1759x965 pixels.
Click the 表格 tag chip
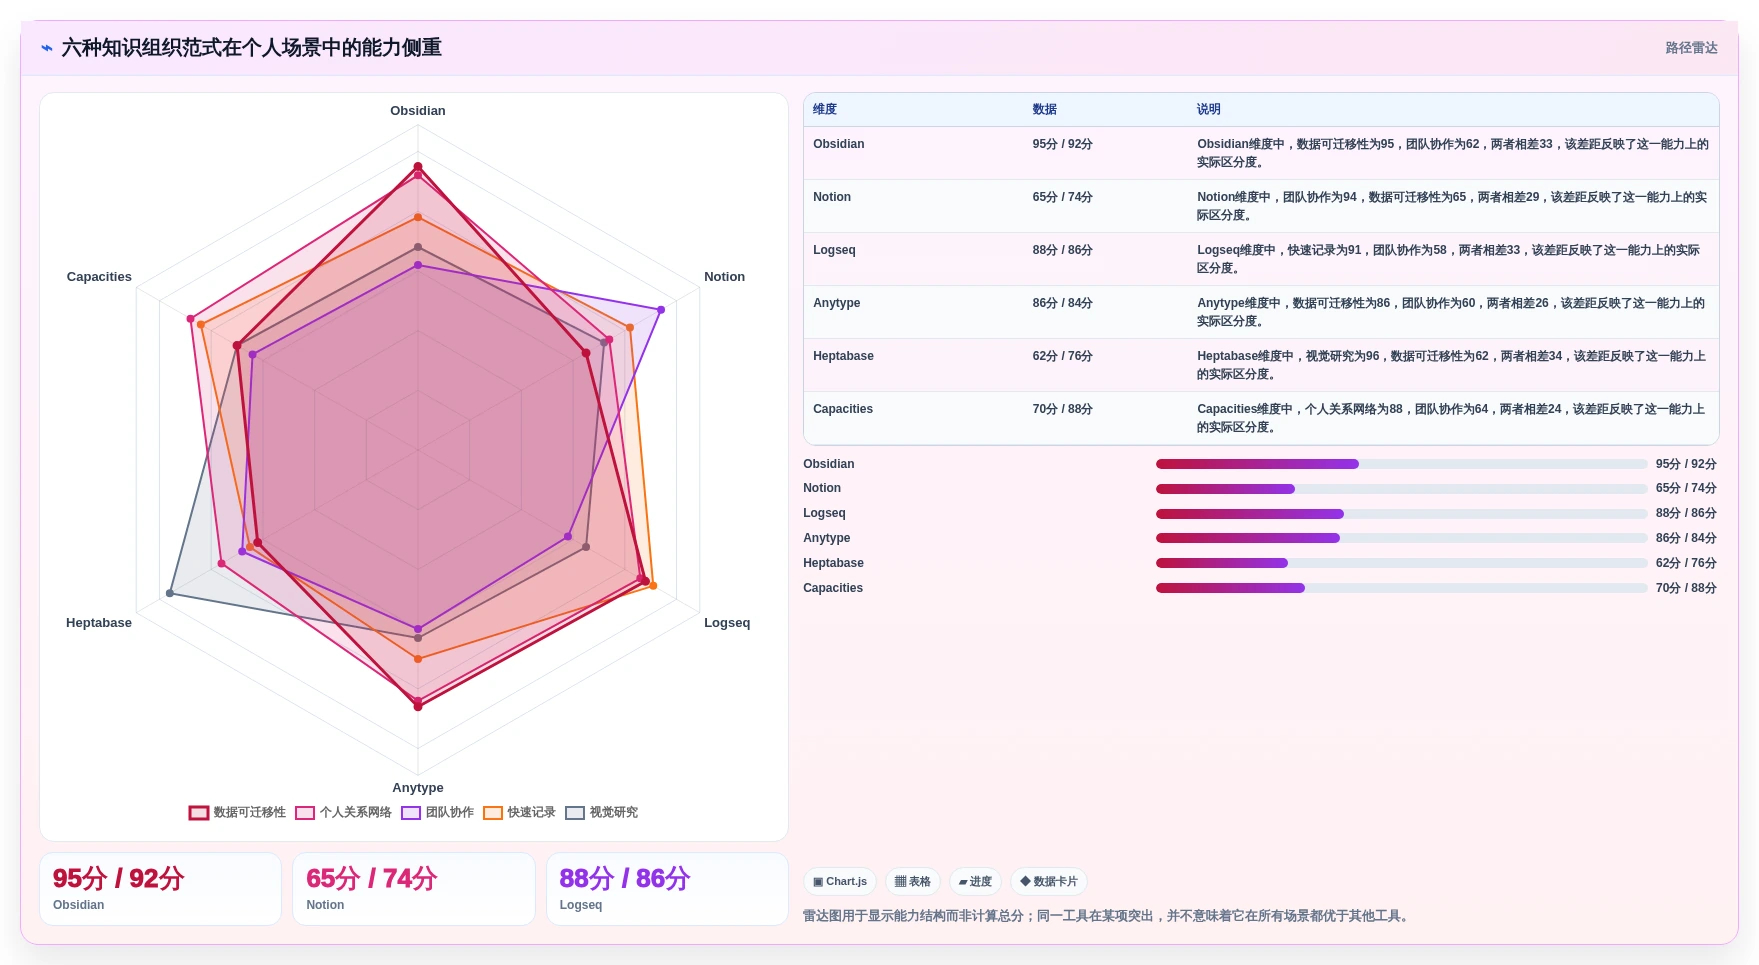tap(912, 881)
